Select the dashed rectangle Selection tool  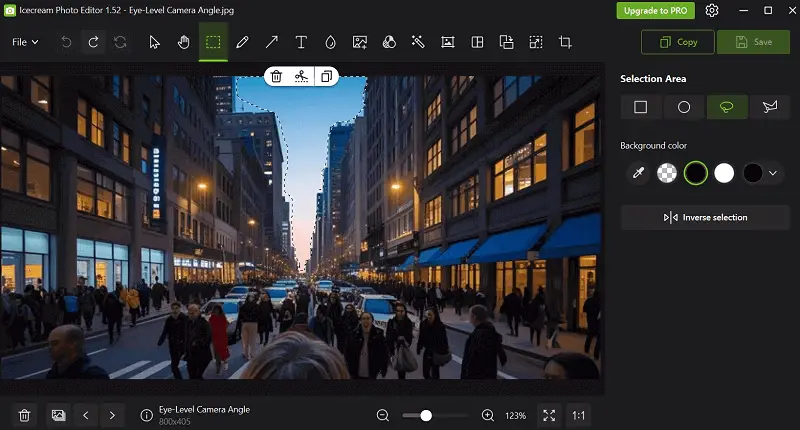pos(213,42)
